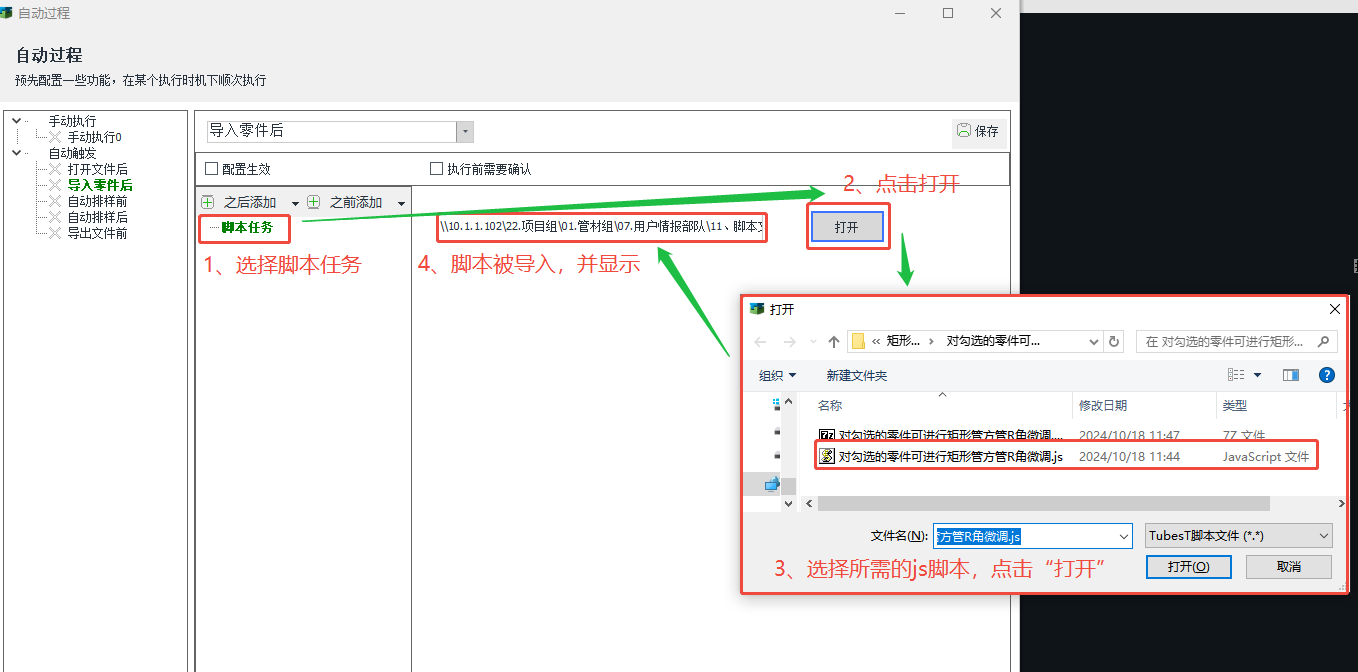The height and width of the screenshot is (672, 1358).
Task: Select the 脚本任务 task item
Action: (x=247, y=228)
